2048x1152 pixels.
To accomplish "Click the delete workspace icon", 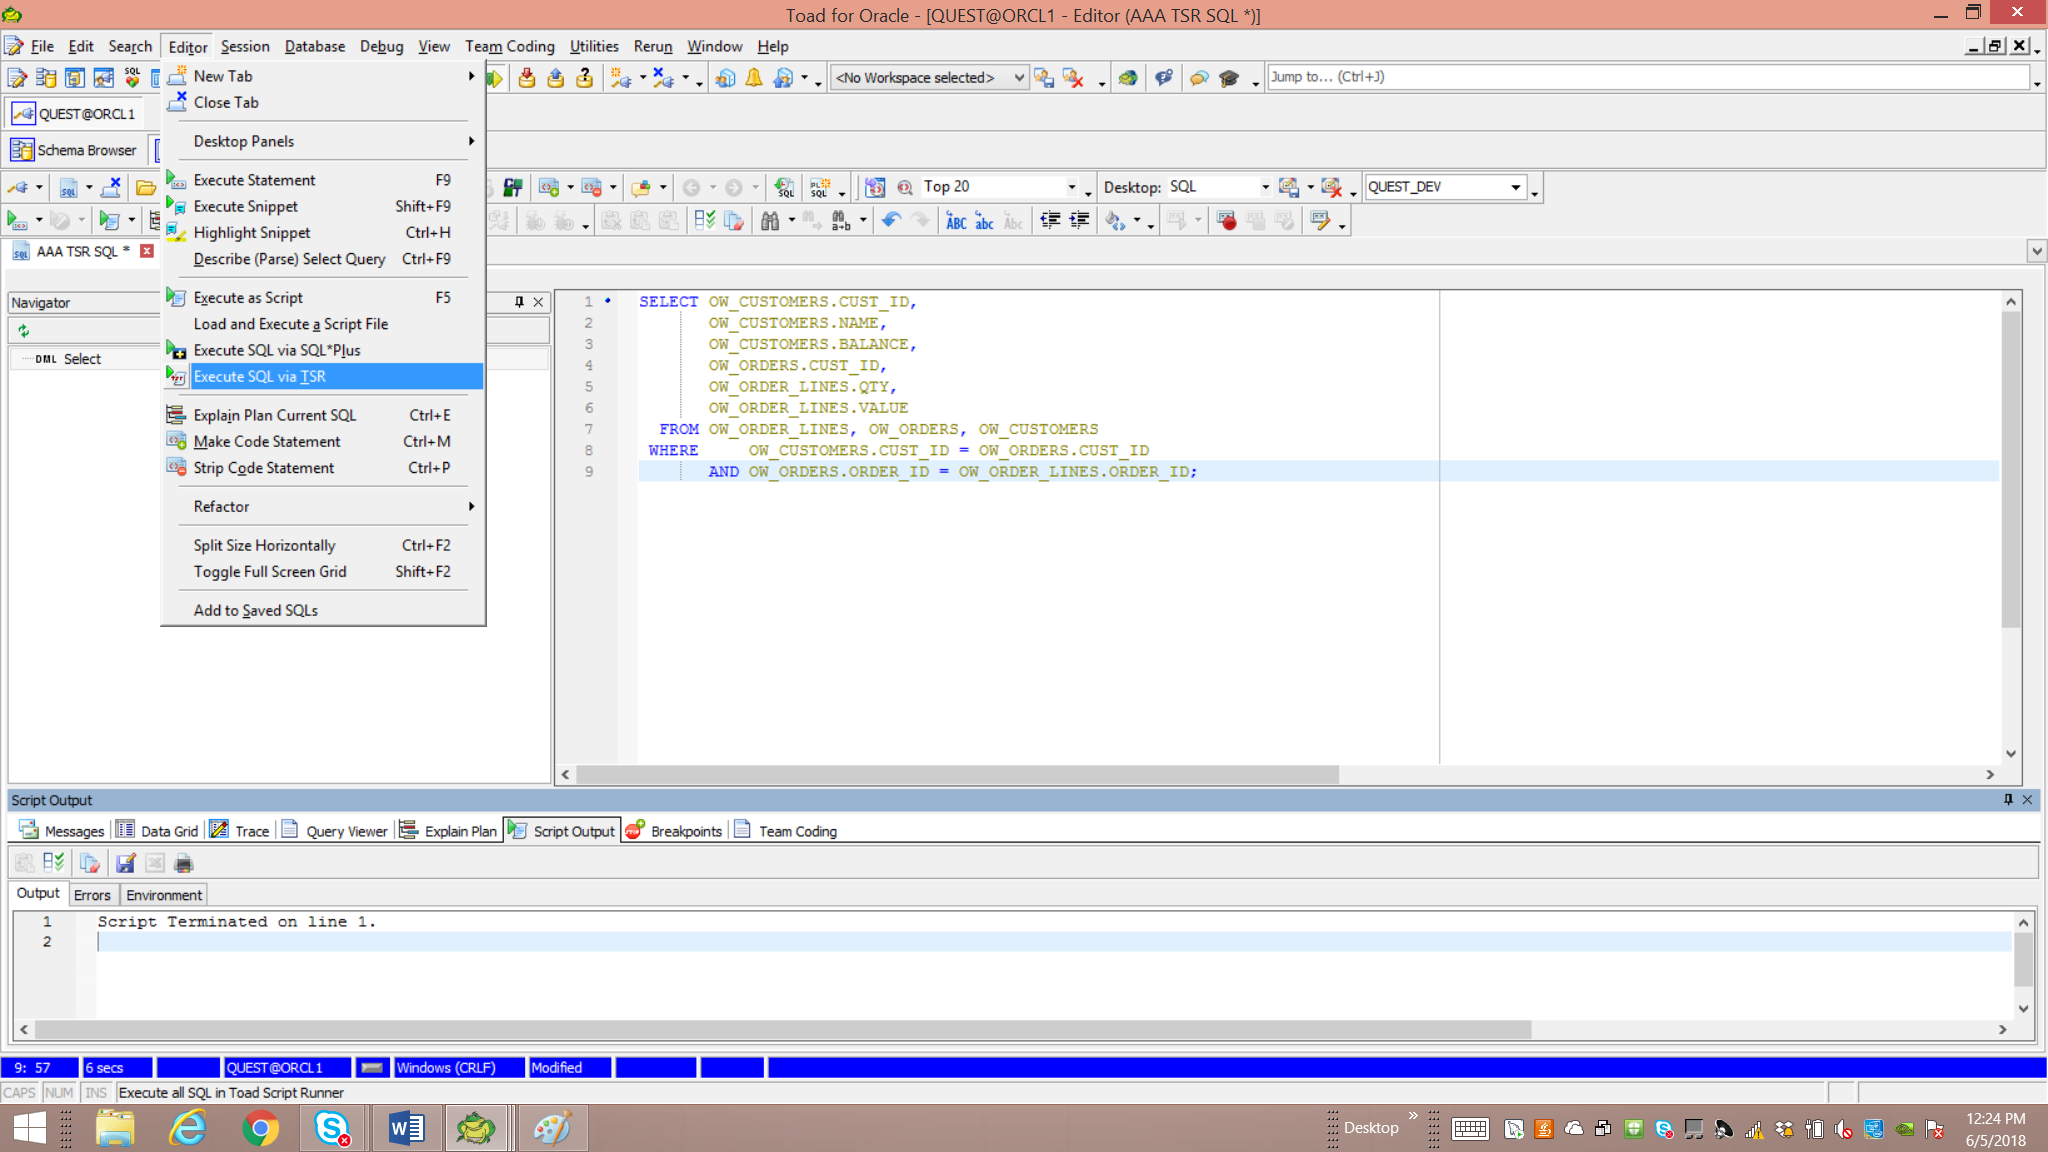I will point(1073,78).
